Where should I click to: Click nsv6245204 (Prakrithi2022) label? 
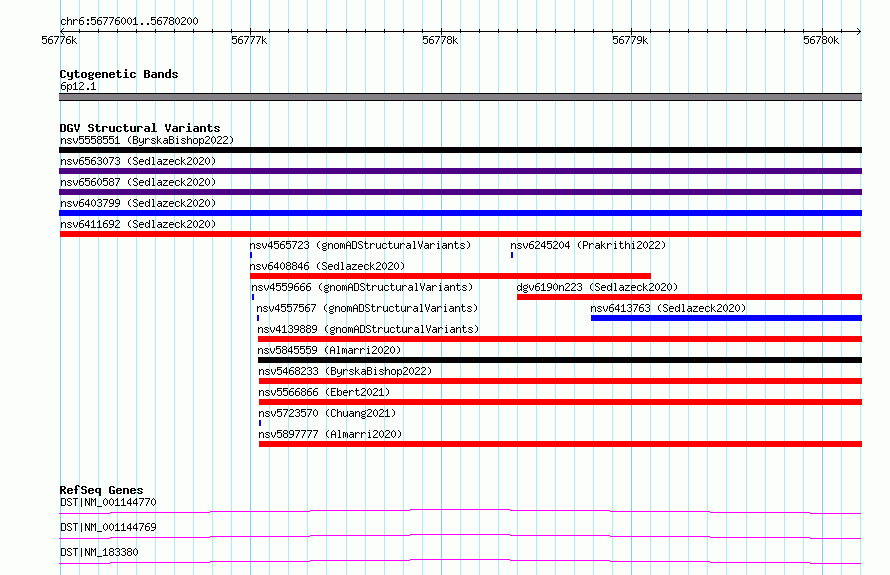click(x=588, y=245)
